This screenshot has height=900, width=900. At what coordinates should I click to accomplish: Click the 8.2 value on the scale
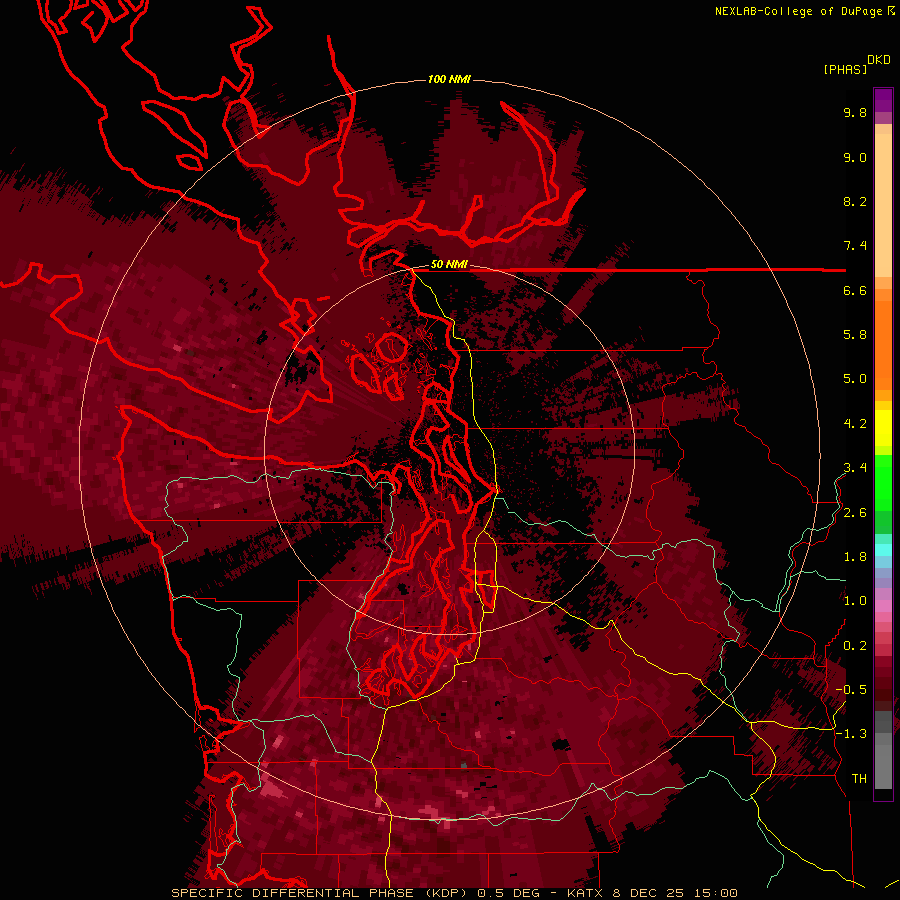point(855,201)
